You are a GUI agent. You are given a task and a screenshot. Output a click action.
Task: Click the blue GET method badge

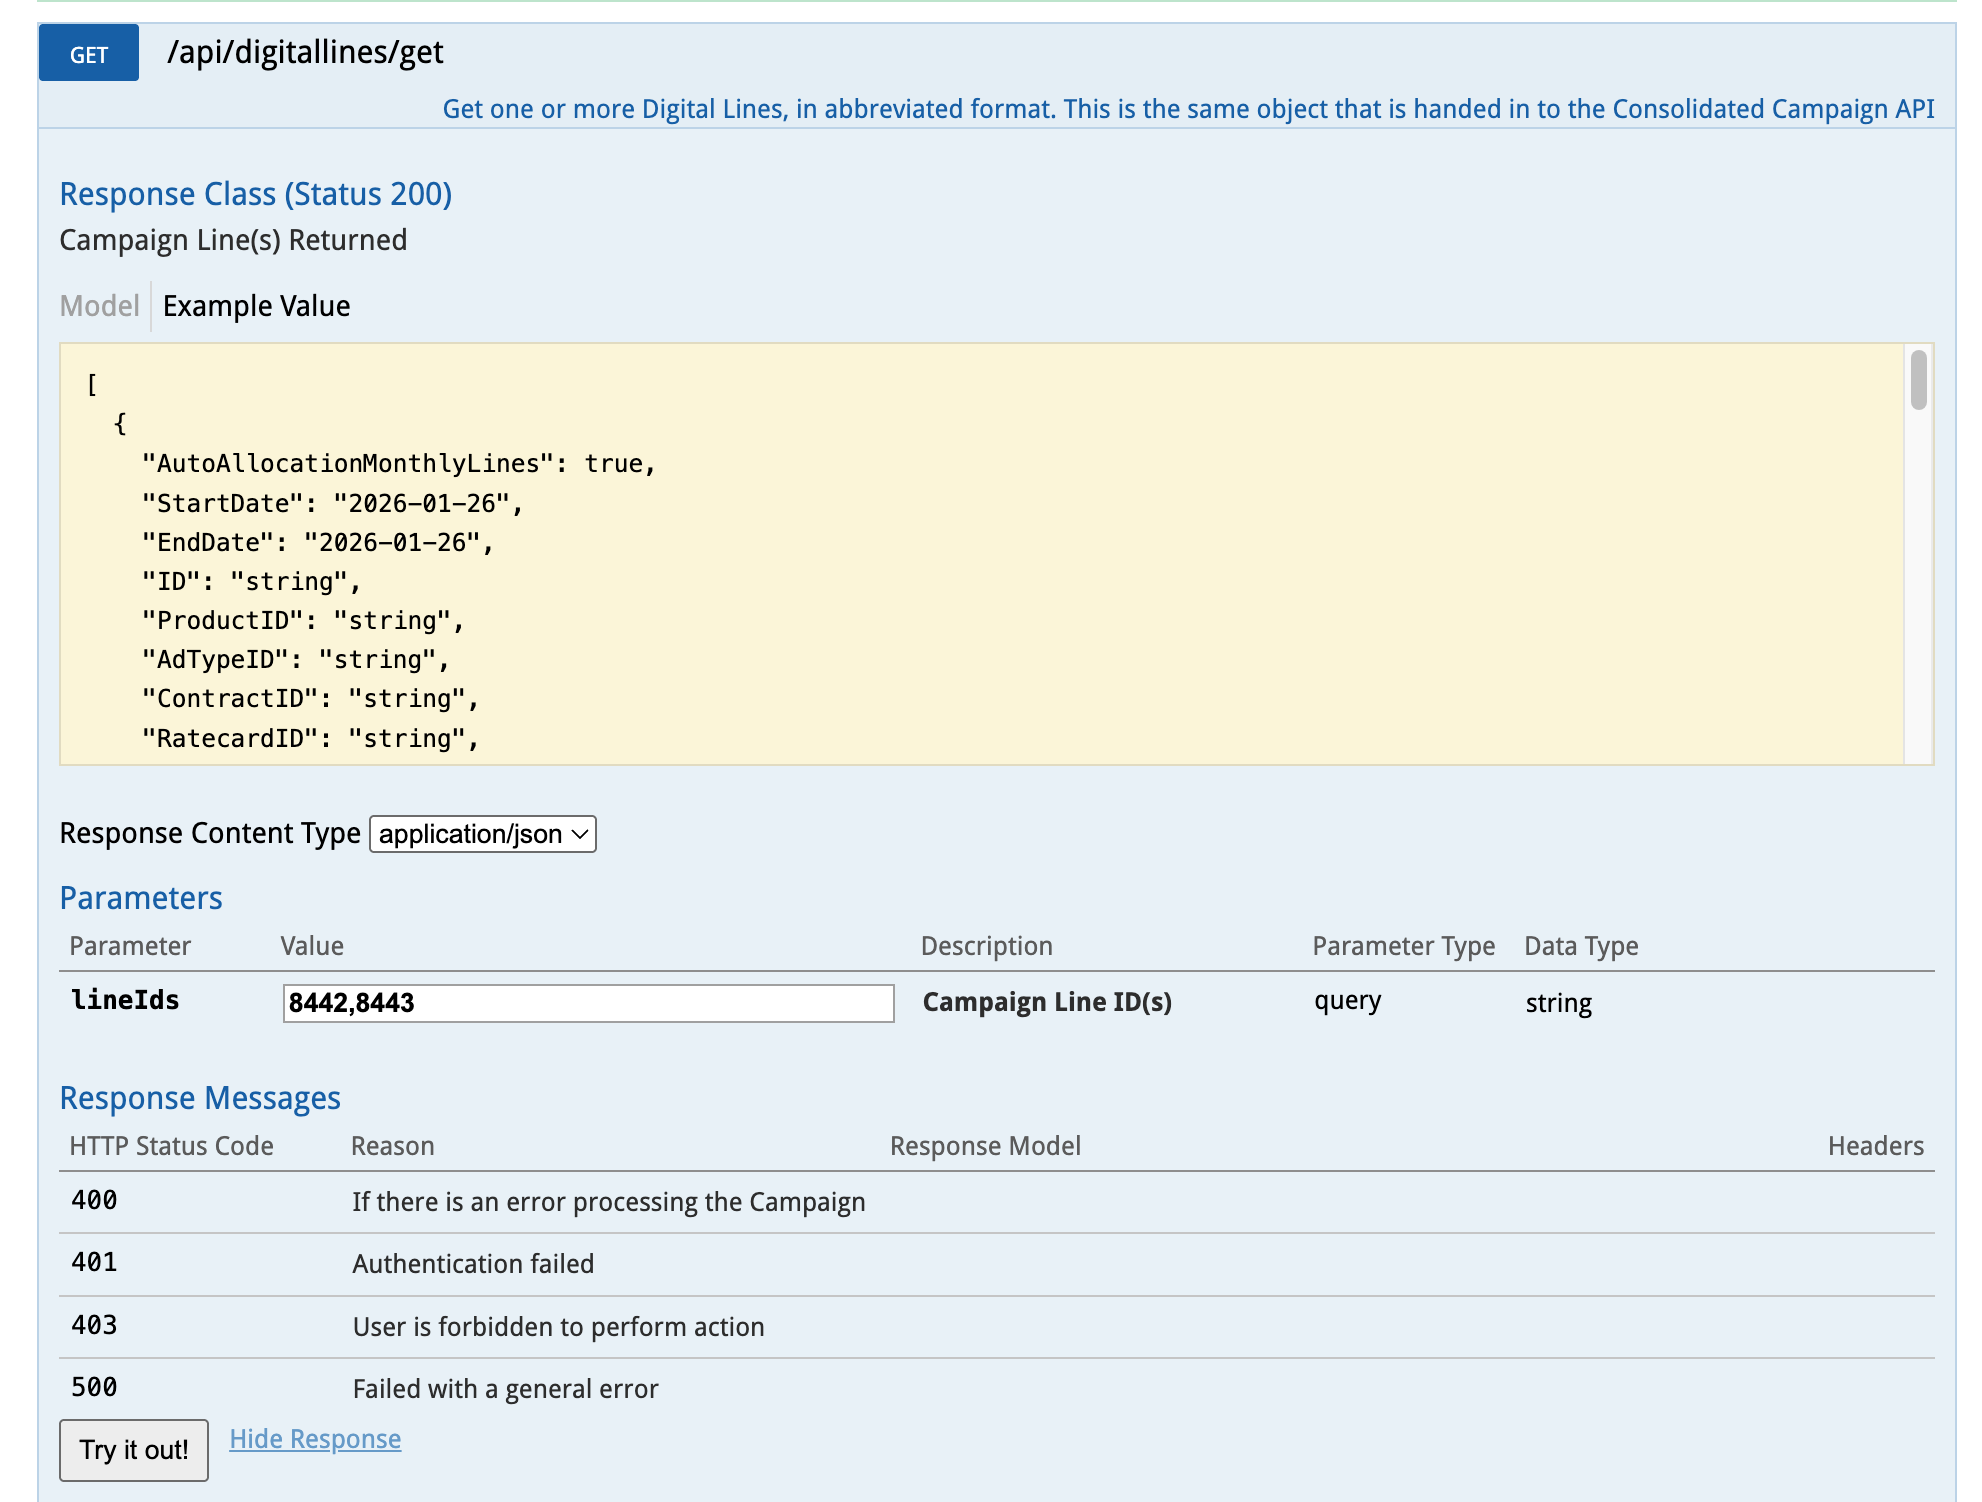point(88,54)
